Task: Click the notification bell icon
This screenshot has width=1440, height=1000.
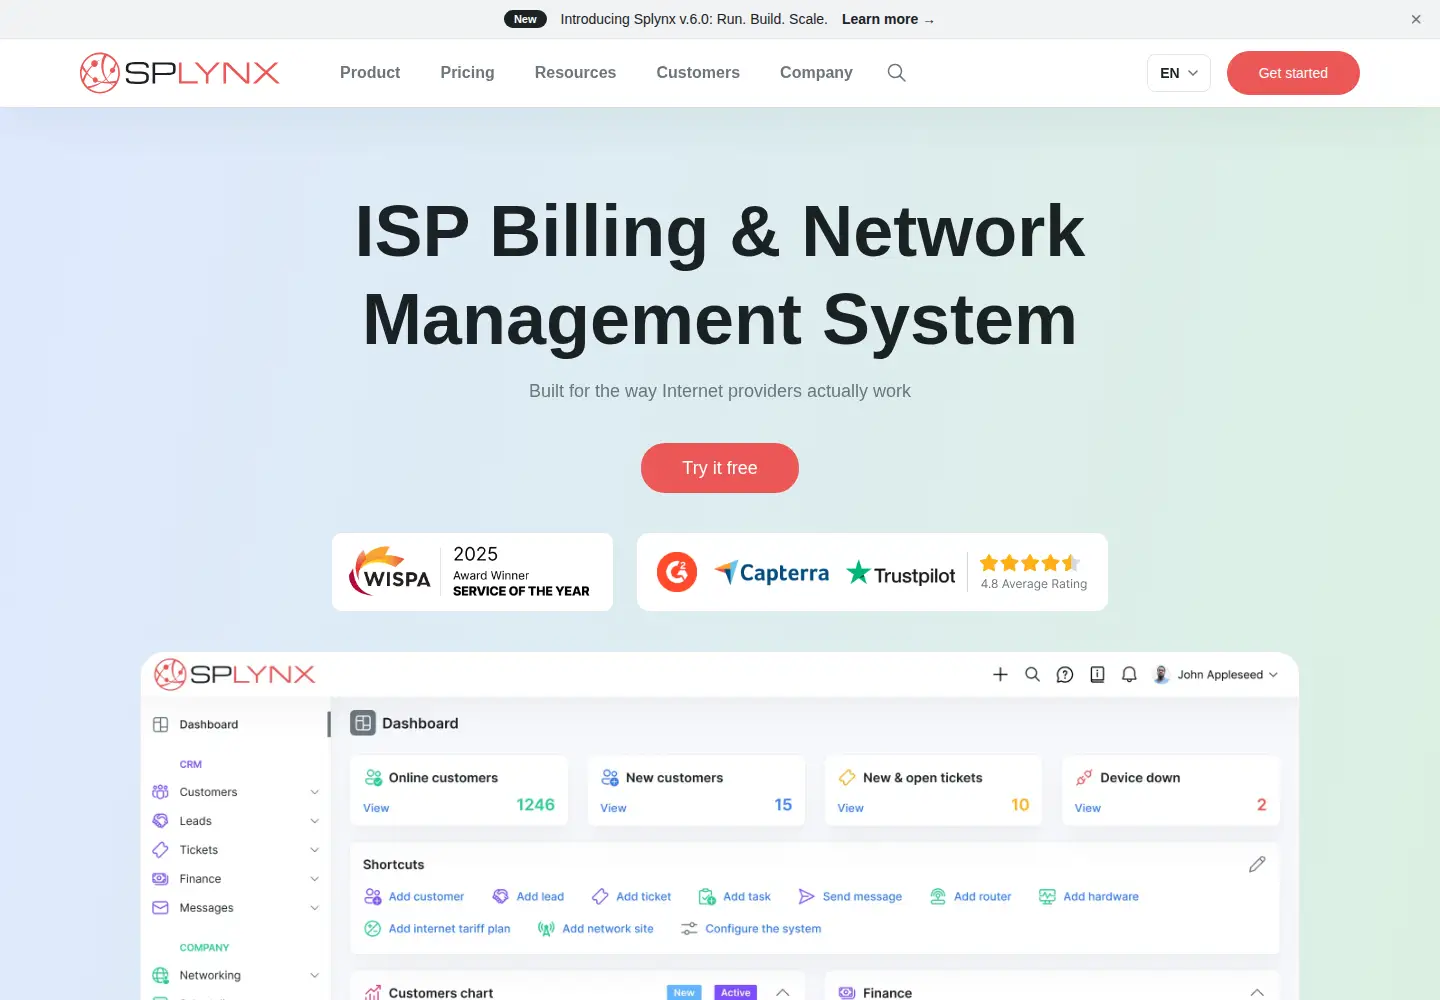Action: tap(1129, 675)
